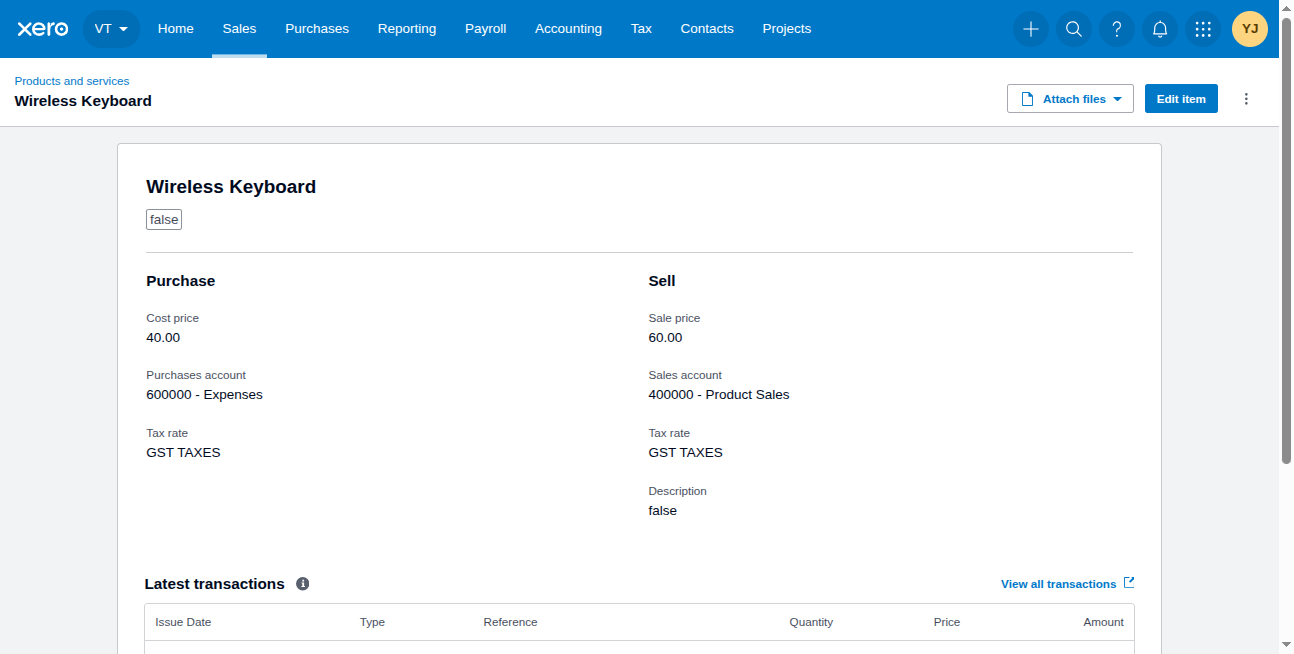The height and width of the screenshot is (654, 1294).
Task: Open the help question mark icon
Action: [1117, 29]
